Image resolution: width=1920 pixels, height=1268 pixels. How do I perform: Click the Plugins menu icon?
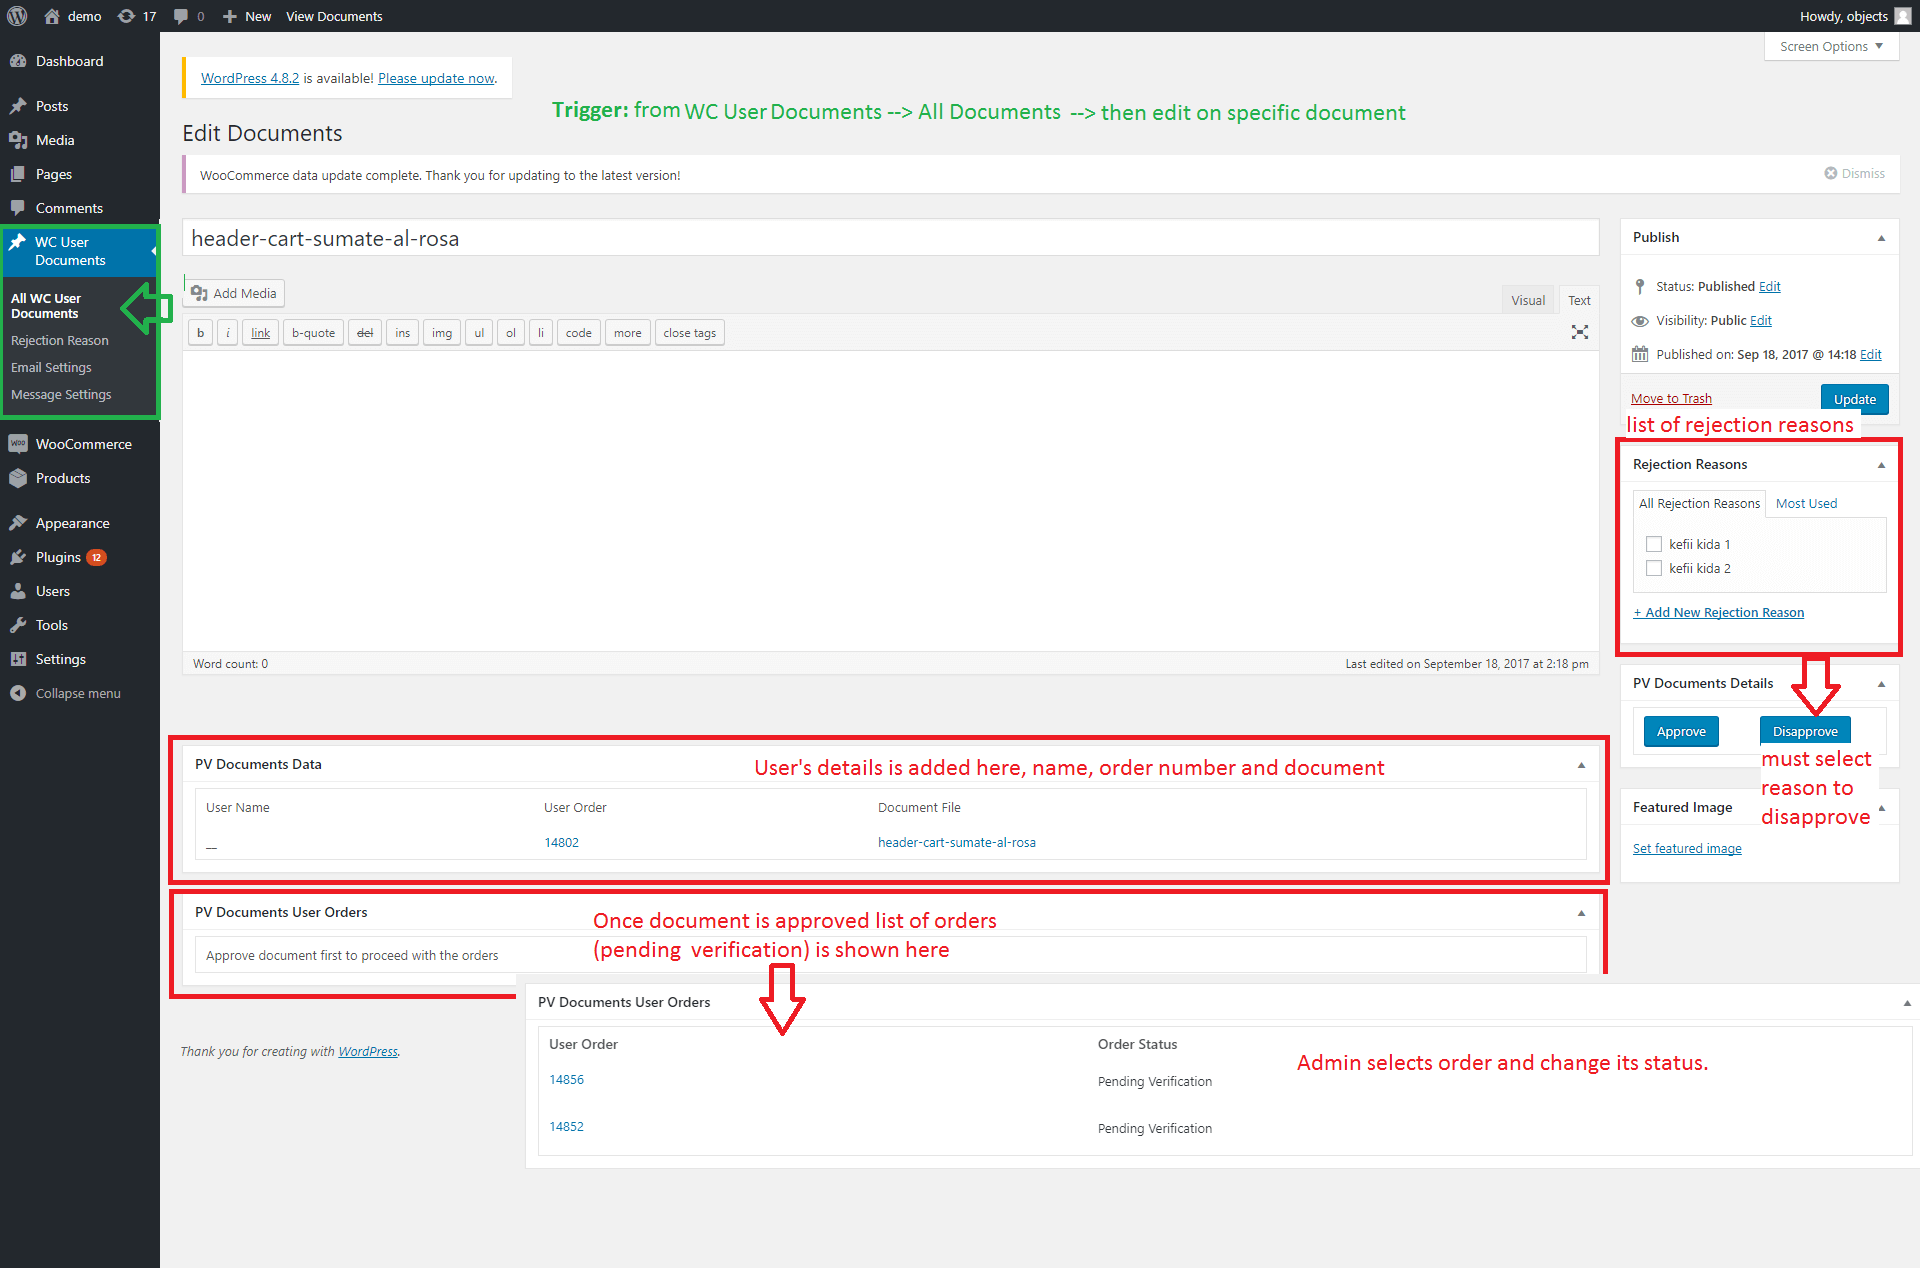(18, 557)
